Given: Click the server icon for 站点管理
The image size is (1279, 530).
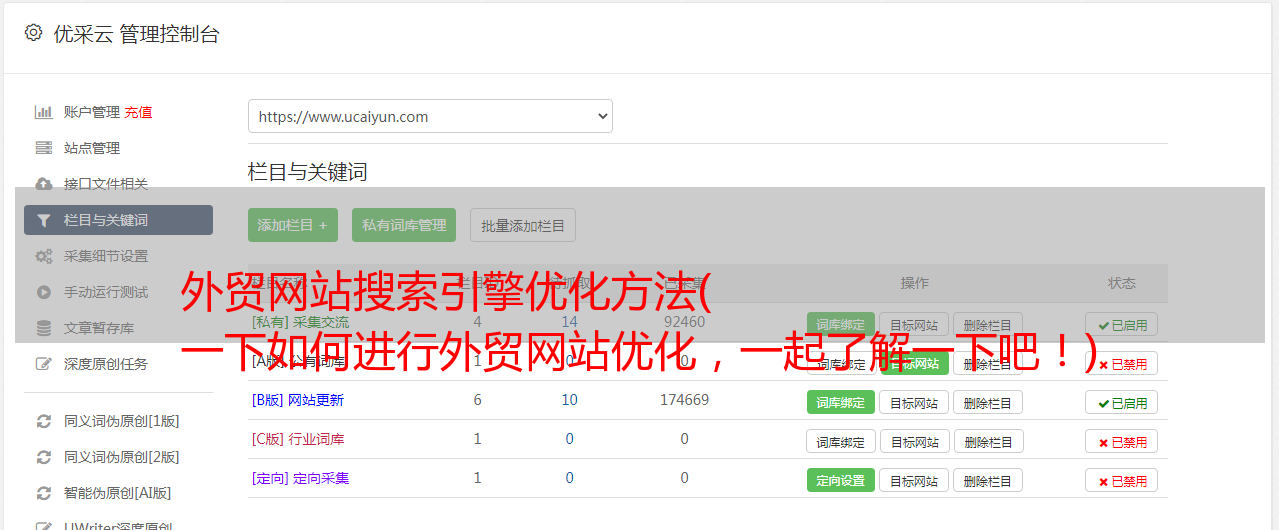Looking at the screenshot, I should pos(44,148).
